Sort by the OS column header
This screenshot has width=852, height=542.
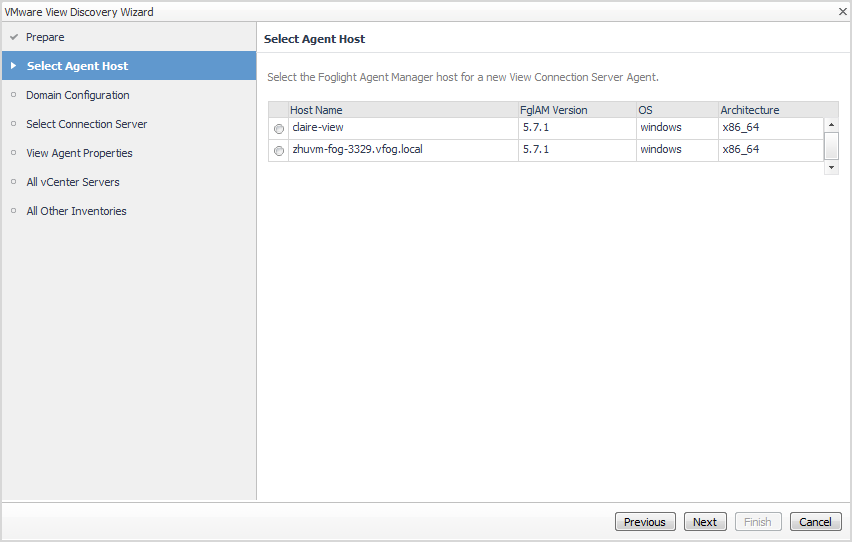[x=677, y=110]
